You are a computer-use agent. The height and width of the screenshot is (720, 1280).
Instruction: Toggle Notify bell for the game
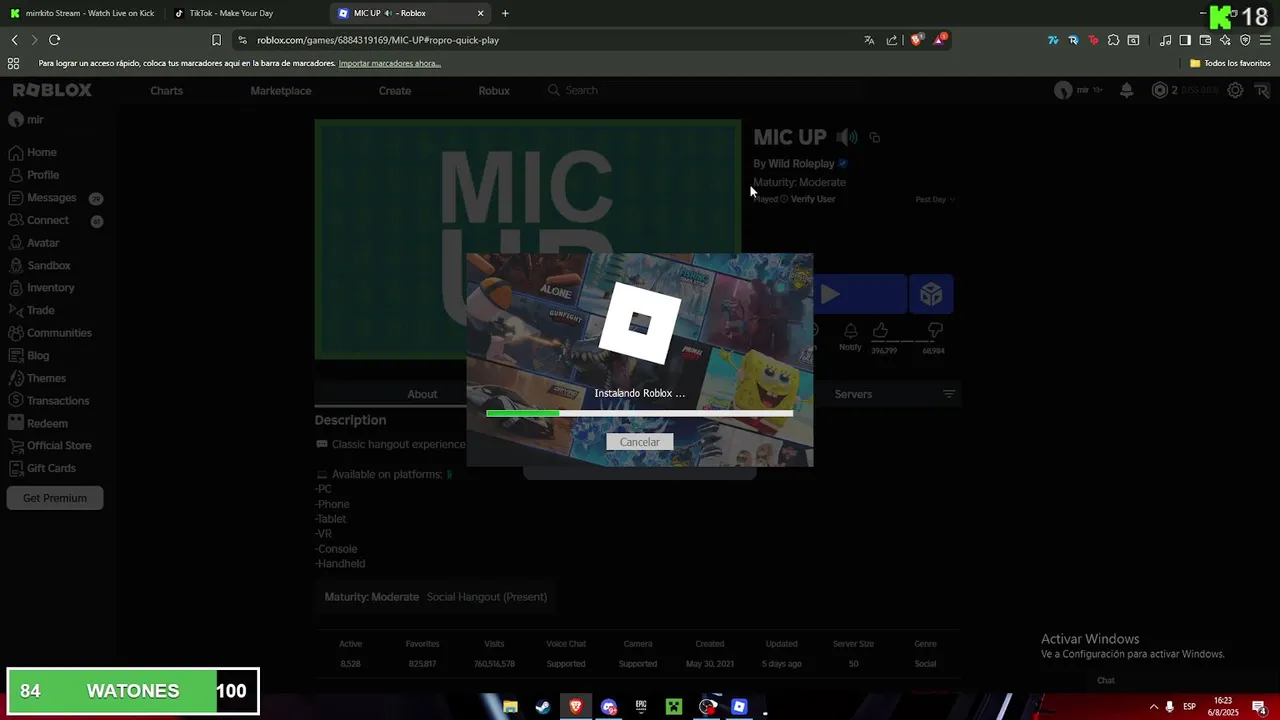pyautogui.click(x=850, y=336)
